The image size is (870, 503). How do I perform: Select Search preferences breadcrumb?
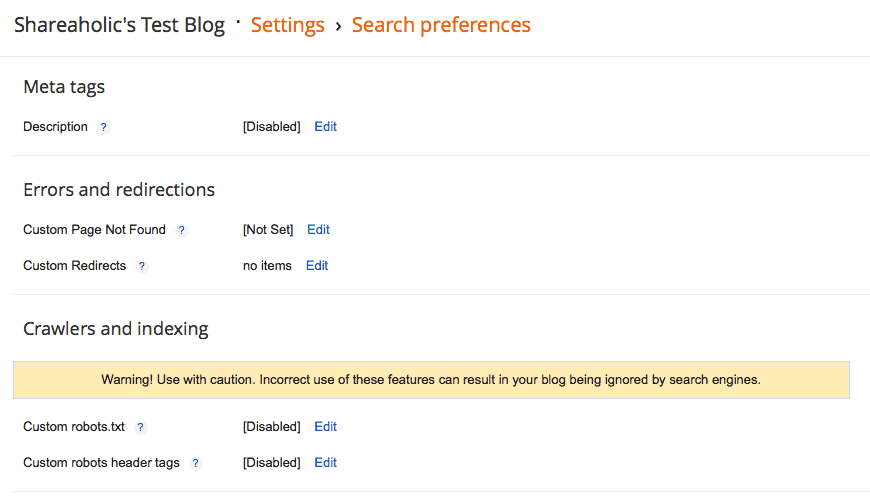441,25
